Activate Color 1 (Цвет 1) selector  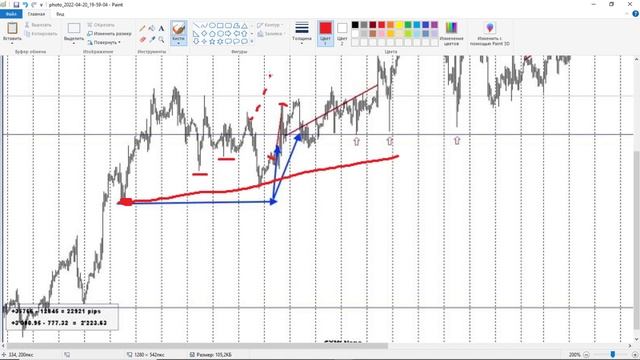[325, 33]
